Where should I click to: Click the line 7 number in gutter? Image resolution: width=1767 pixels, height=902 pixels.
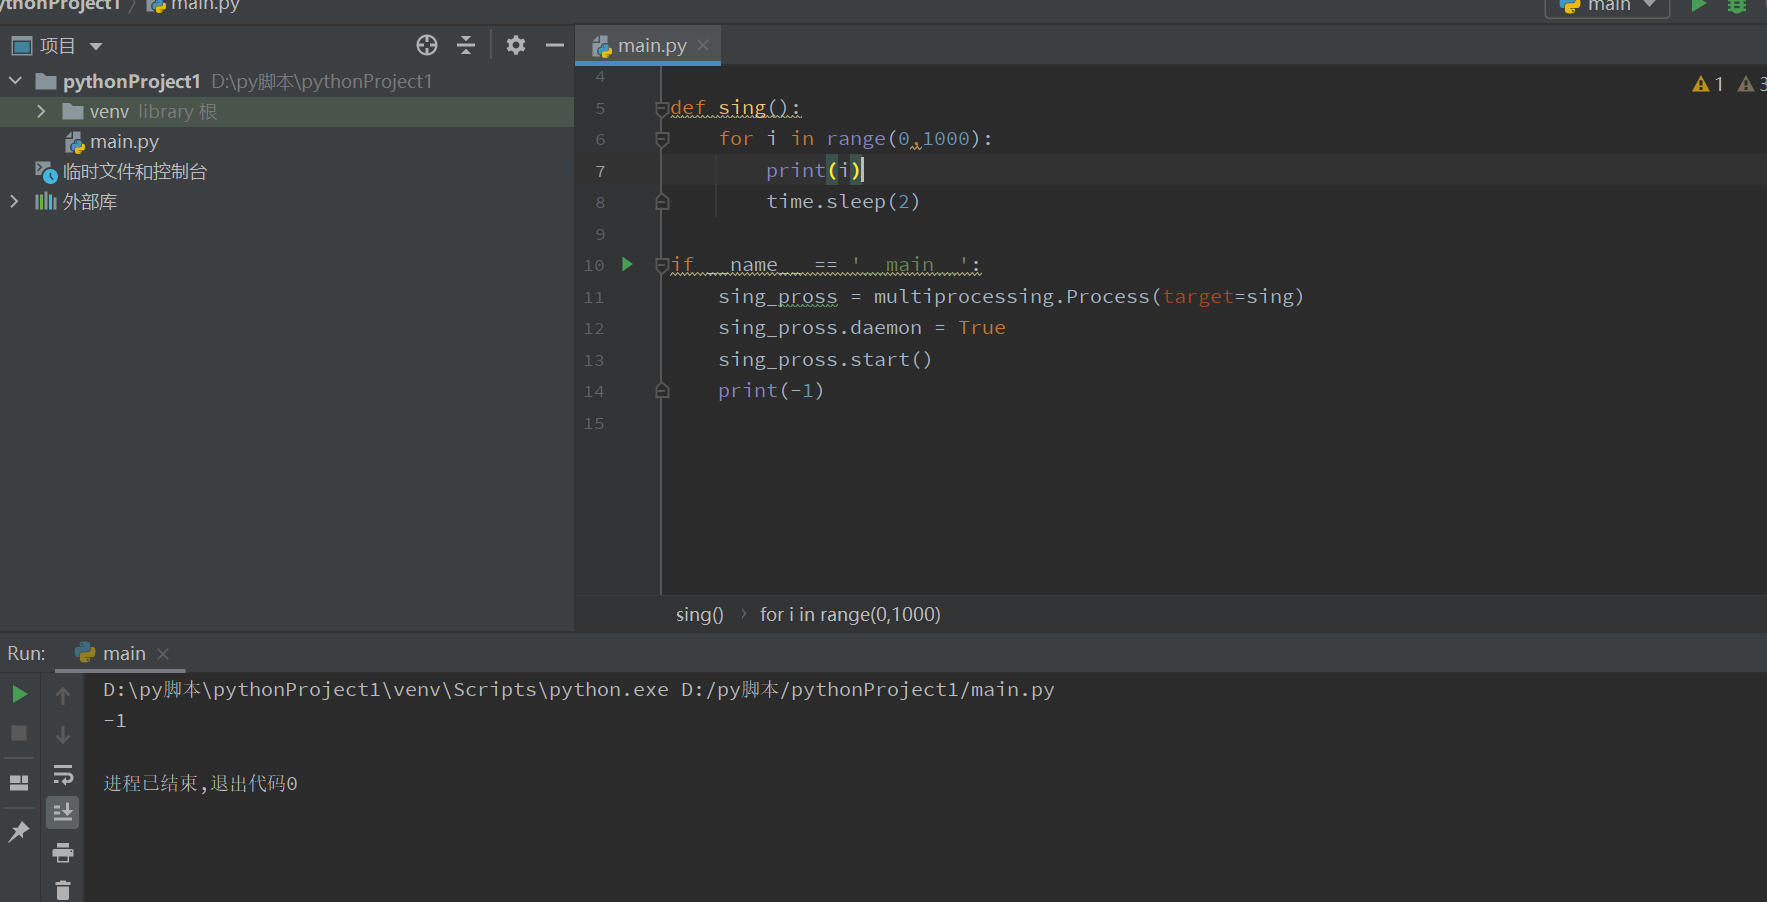click(x=600, y=171)
